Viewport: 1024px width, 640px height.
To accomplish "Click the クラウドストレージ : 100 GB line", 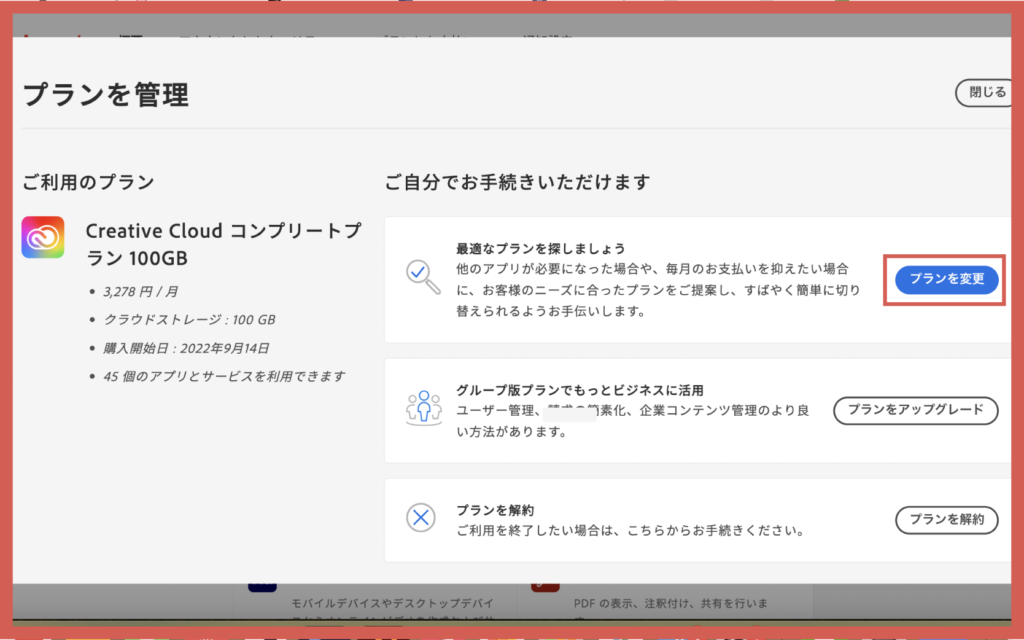I will 189,319.
